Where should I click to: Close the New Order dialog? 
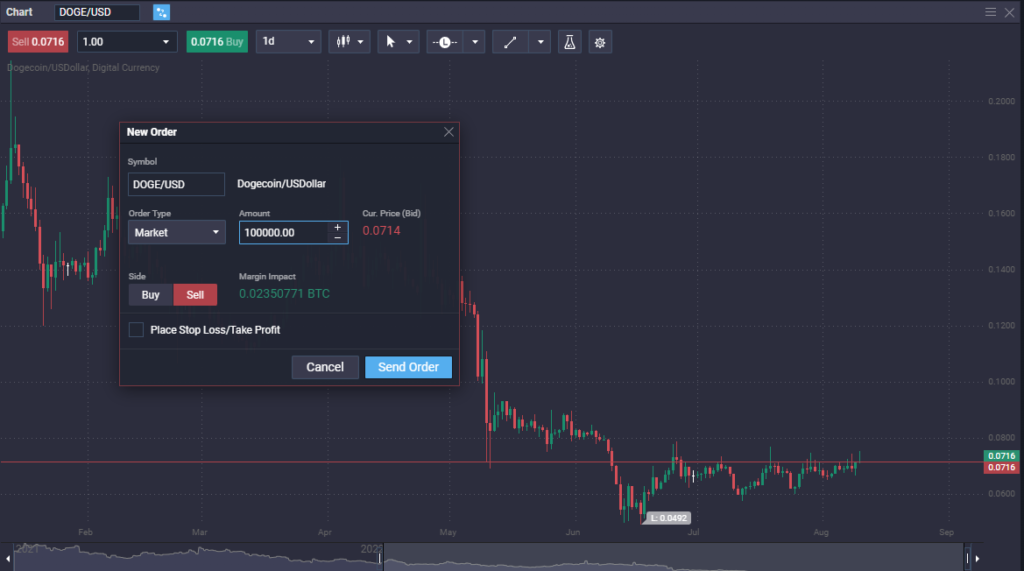pyautogui.click(x=449, y=132)
